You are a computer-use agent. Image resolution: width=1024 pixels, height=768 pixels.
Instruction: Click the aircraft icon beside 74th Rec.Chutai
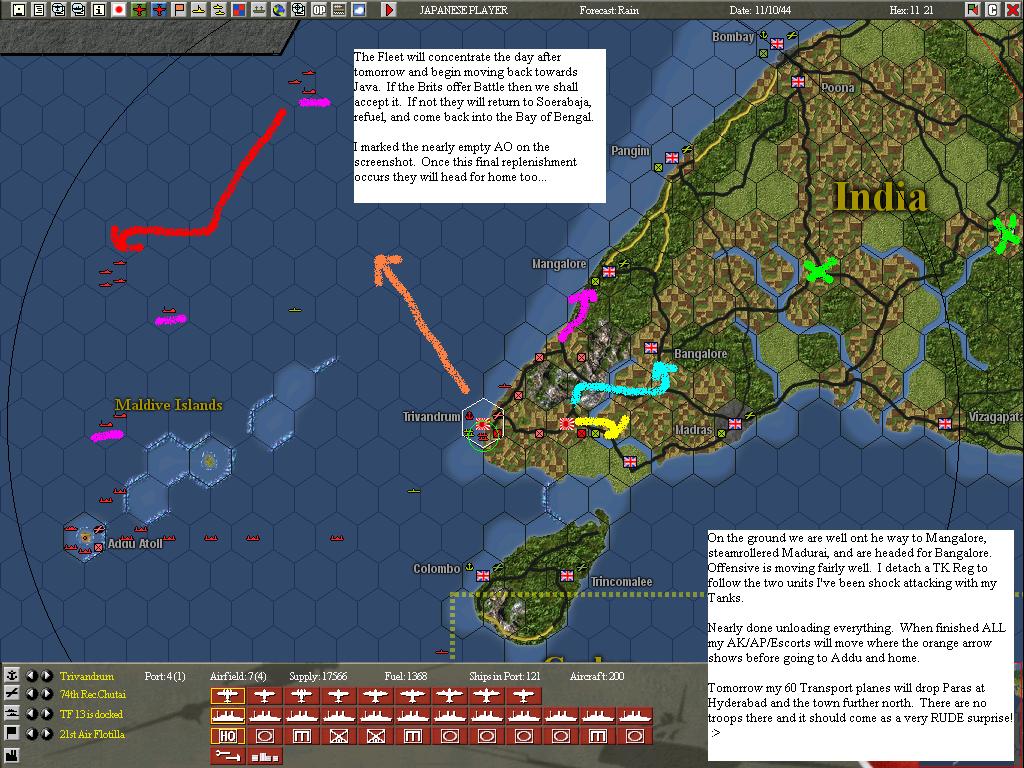[x=11, y=694]
